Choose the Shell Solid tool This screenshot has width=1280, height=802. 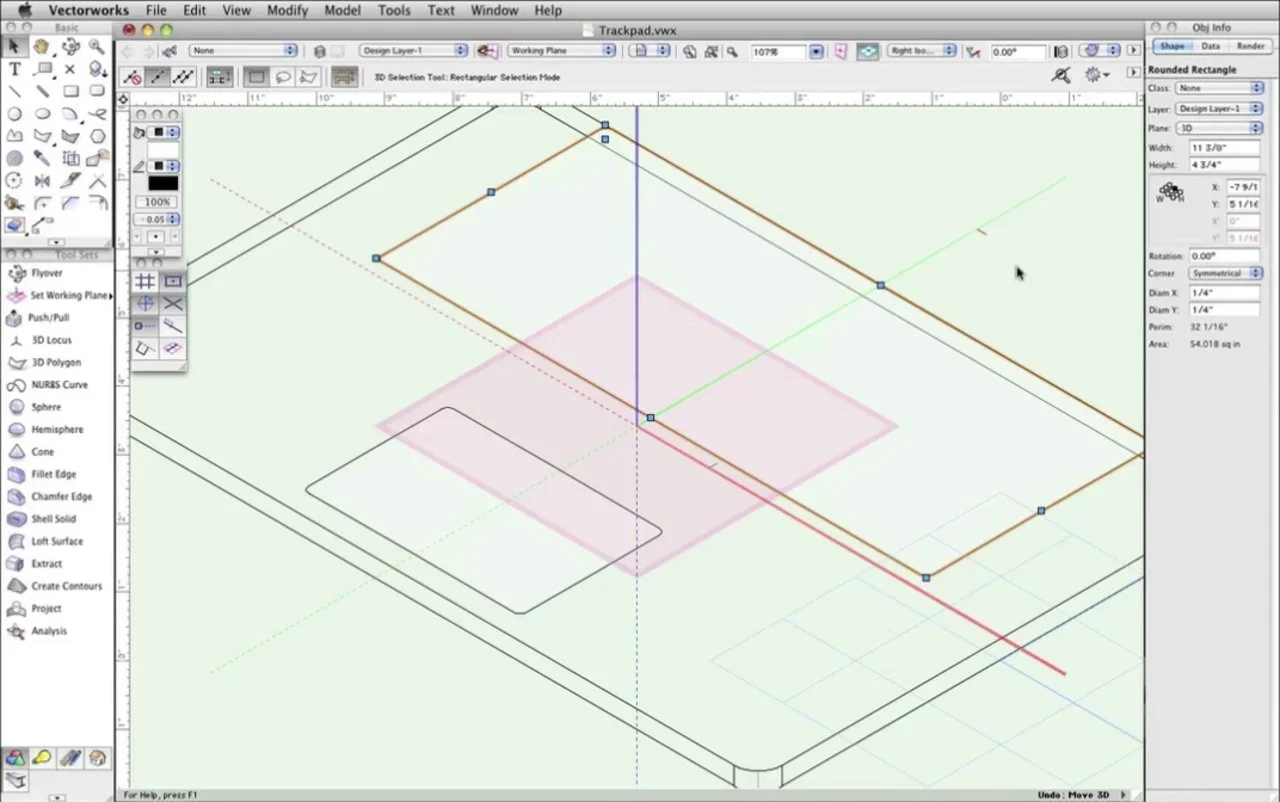(x=53, y=519)
